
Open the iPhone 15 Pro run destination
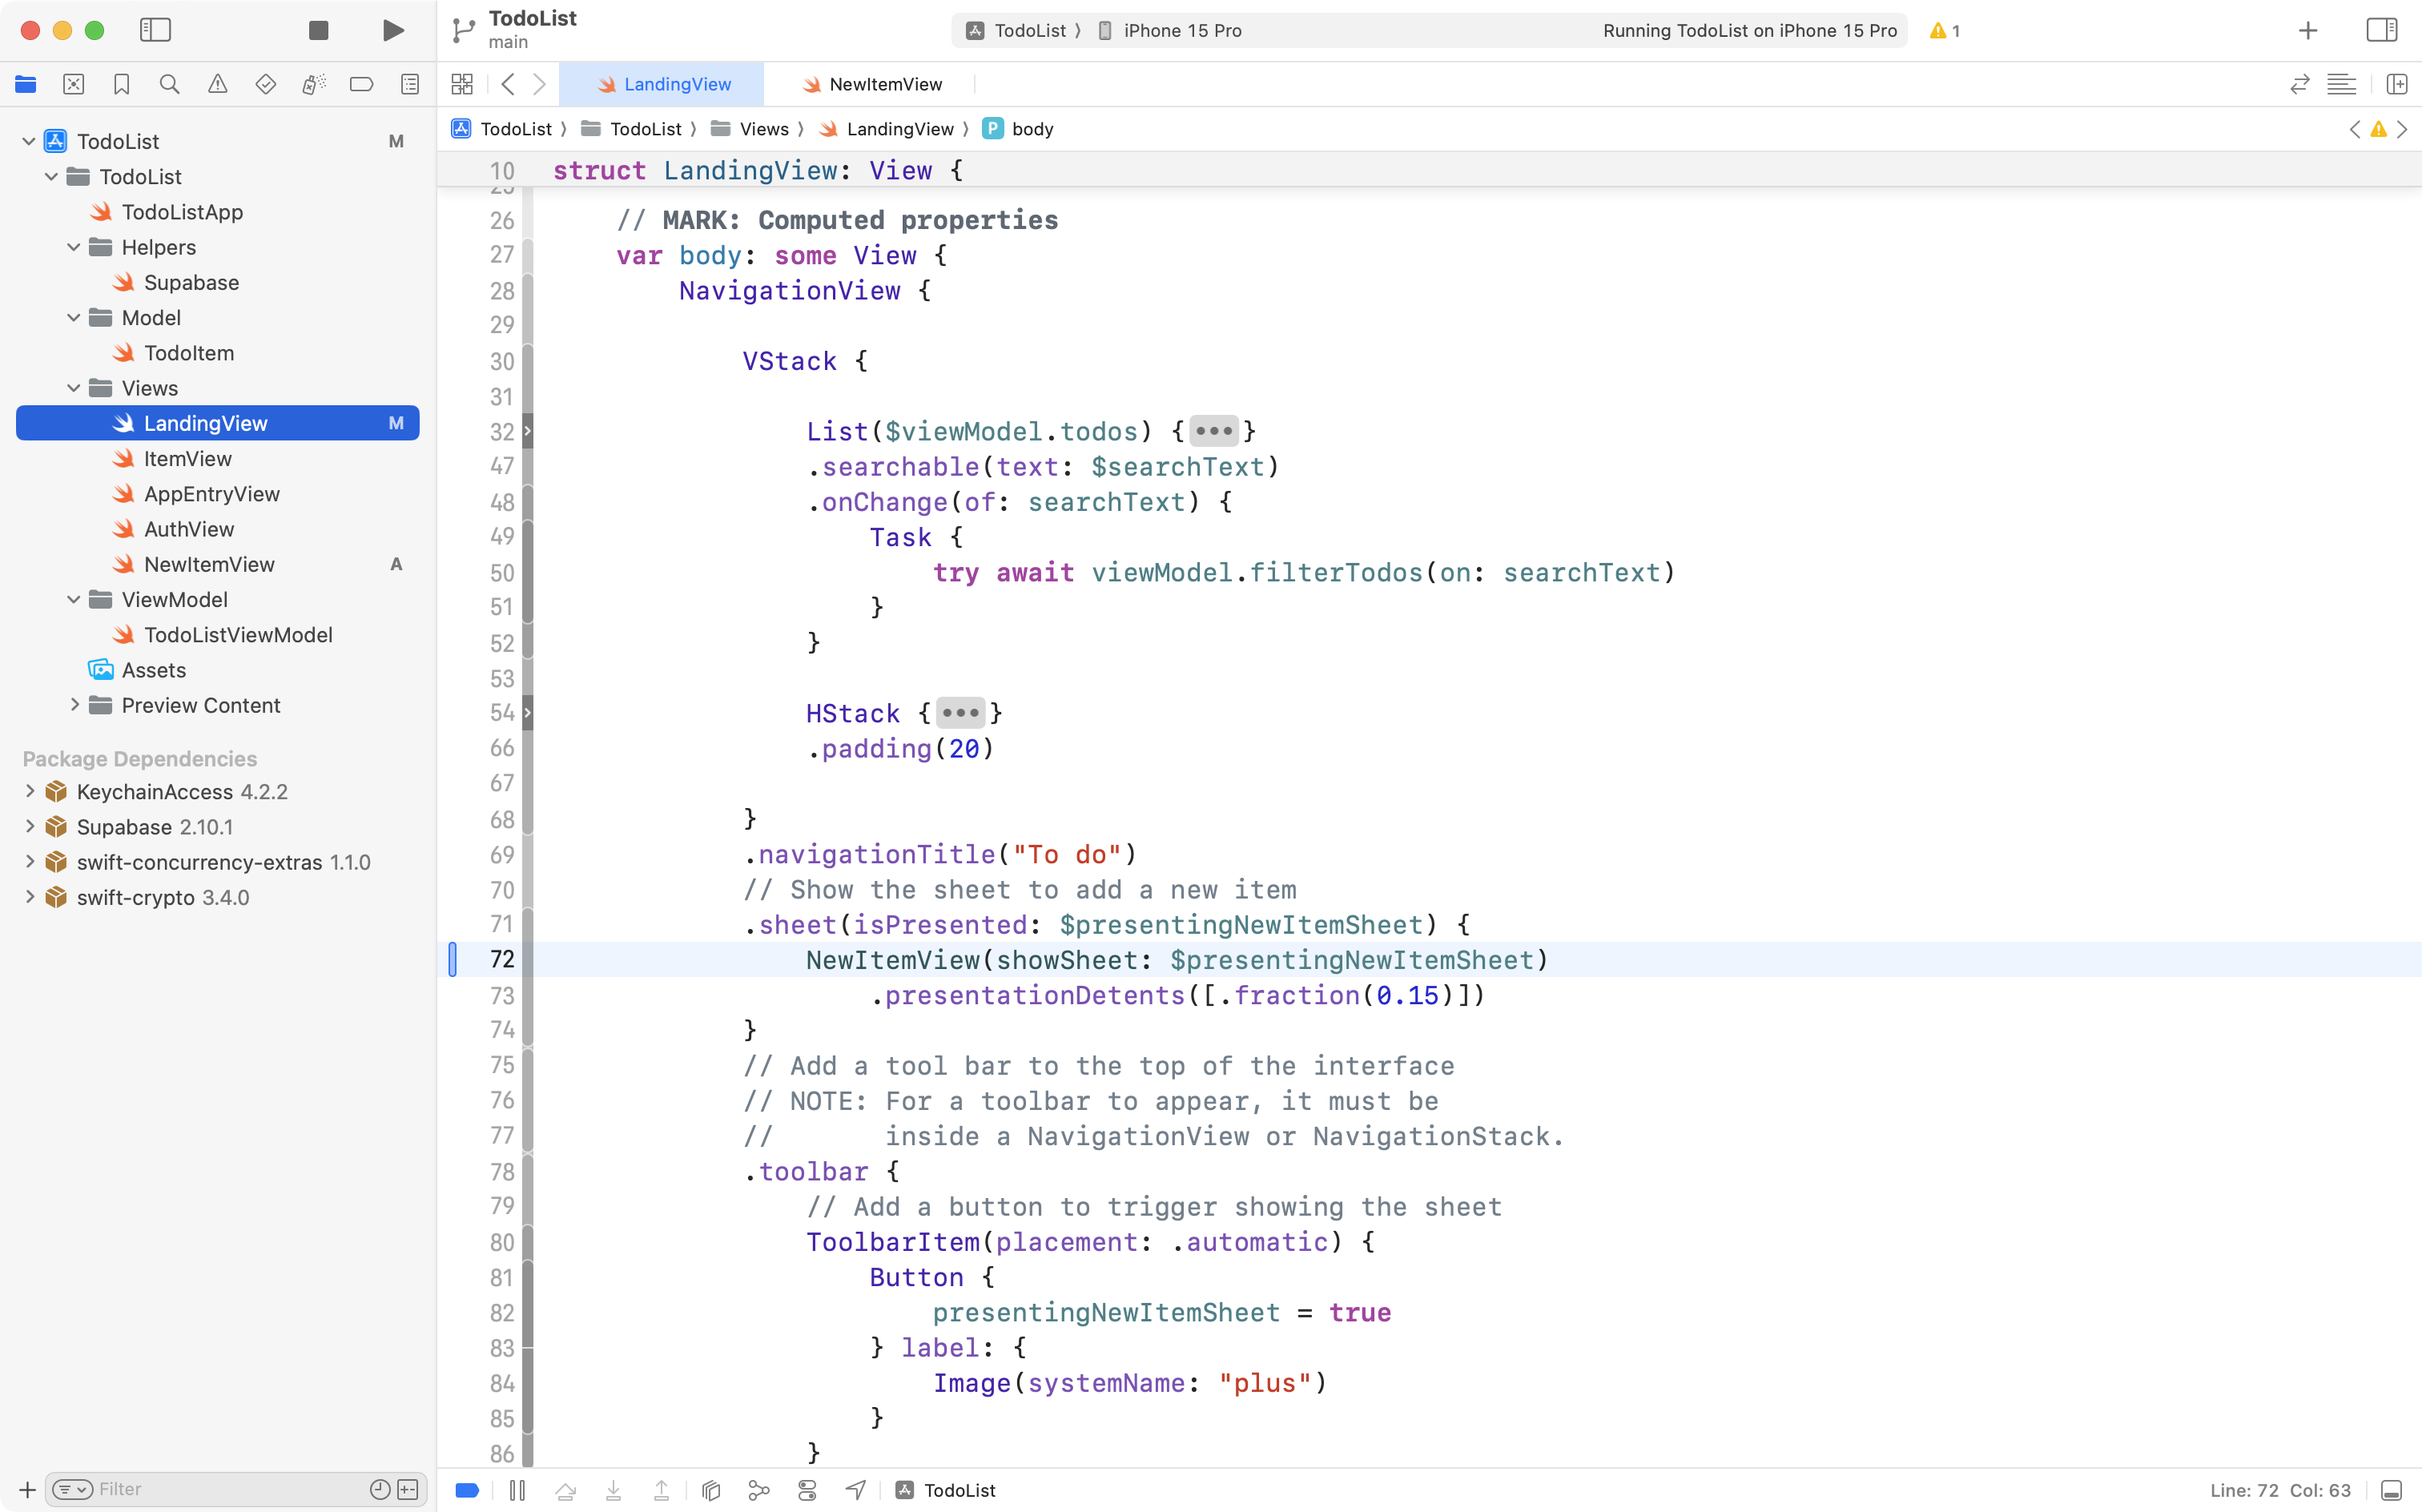1181,30
